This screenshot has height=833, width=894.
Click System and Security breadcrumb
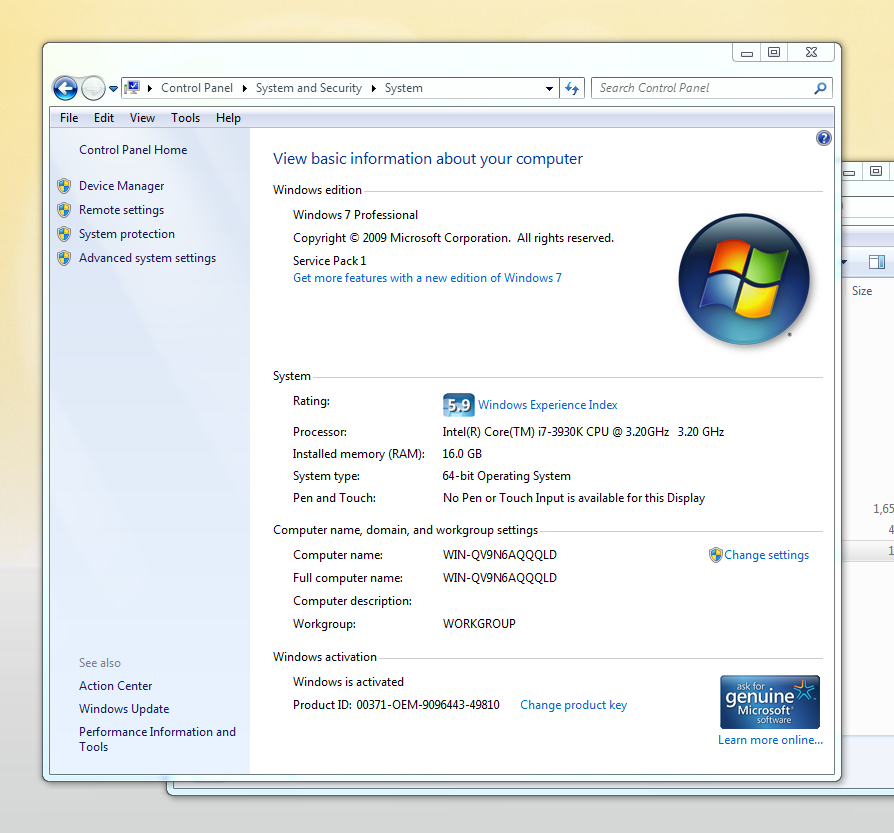pos(308,88)
